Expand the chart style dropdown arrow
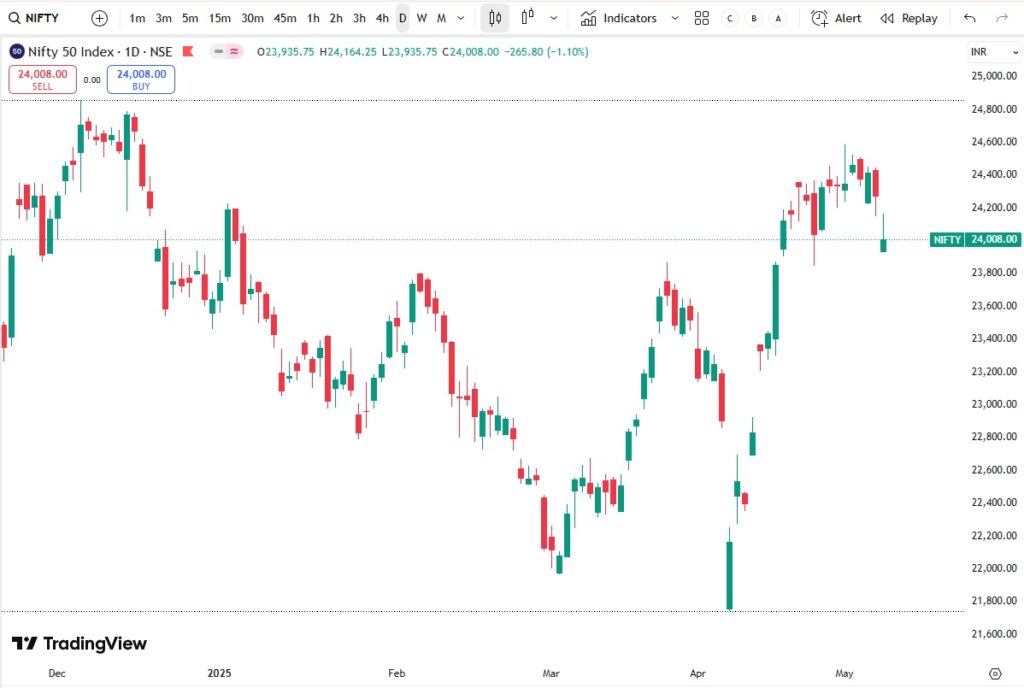 tap(554, 18)
